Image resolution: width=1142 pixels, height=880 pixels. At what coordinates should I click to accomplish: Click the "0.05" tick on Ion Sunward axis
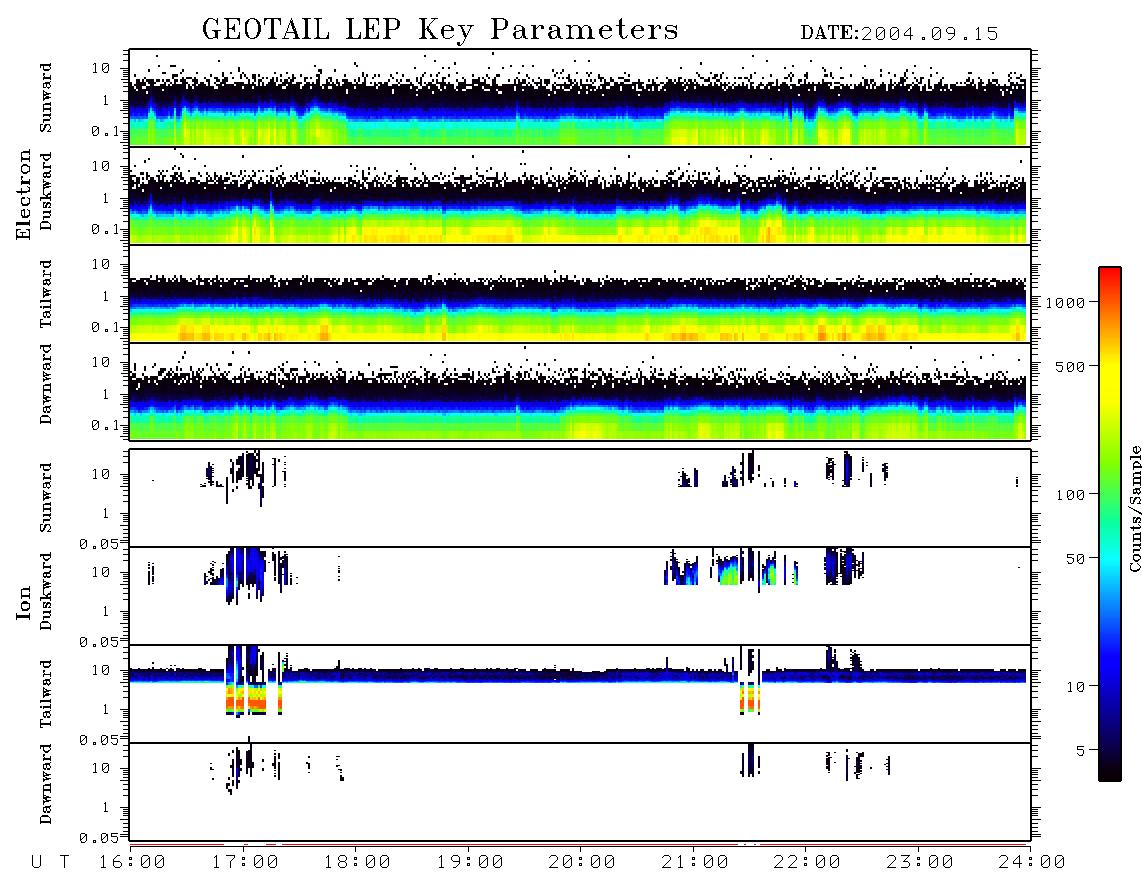click(98, 544)
